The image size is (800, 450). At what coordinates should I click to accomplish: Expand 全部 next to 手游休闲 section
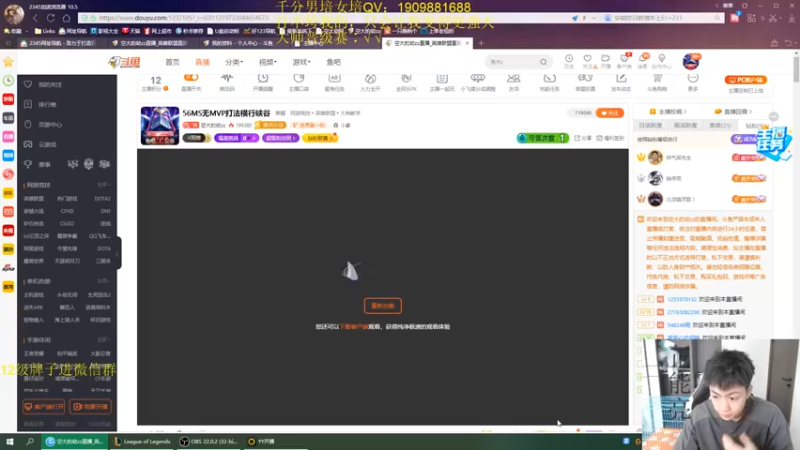pos(104,340)
